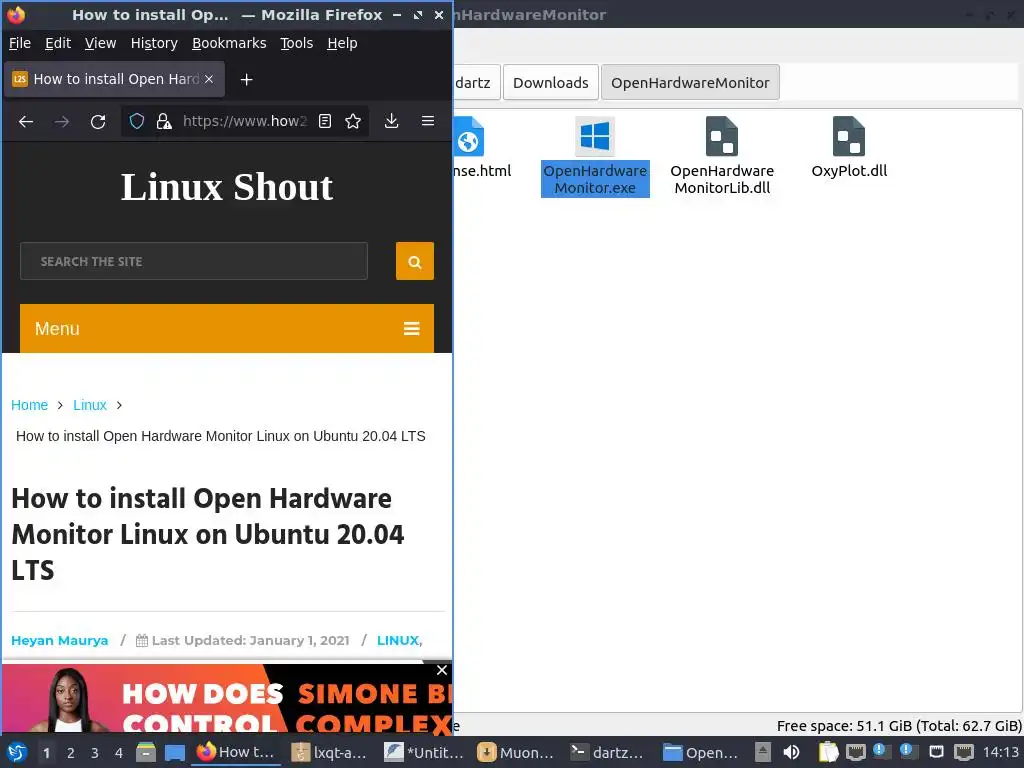Go back in Firefox
This screenshot has height=768, width=1024.
[x=26, y=121]
